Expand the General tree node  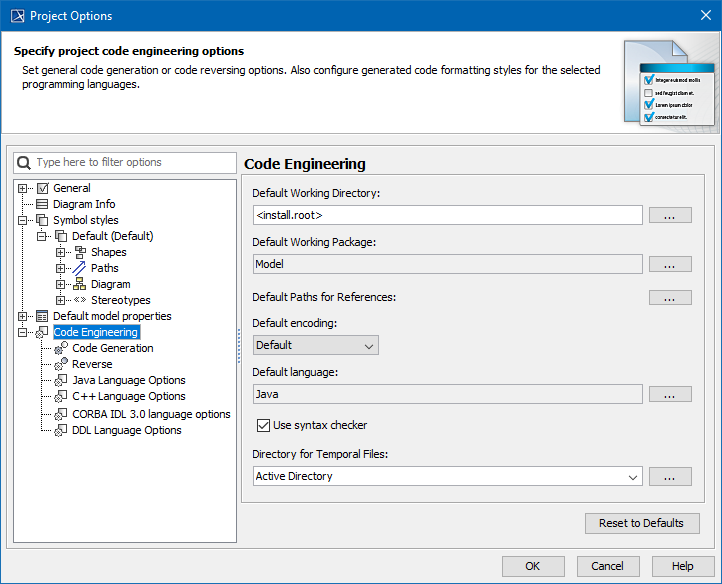point(23,188)
